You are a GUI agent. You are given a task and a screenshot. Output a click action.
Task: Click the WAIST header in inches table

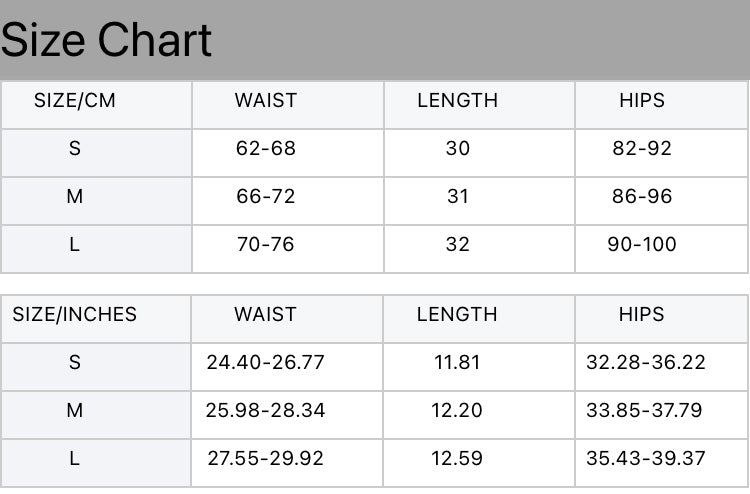(x=266, y=315)
